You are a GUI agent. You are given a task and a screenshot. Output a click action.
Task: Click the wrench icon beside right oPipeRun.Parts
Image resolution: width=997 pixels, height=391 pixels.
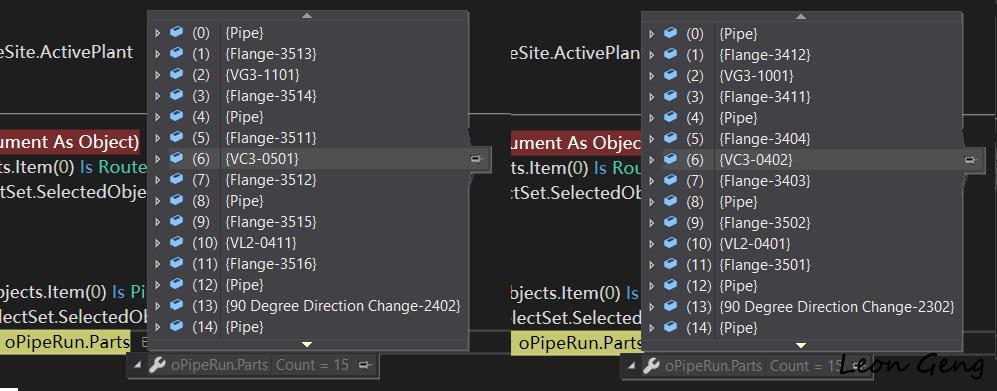[650, 366]
